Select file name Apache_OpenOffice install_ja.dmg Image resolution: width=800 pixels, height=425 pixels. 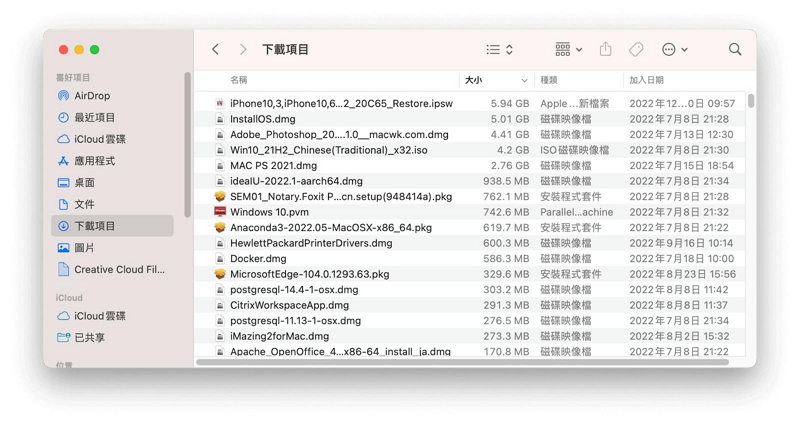(x=340, y=352)
